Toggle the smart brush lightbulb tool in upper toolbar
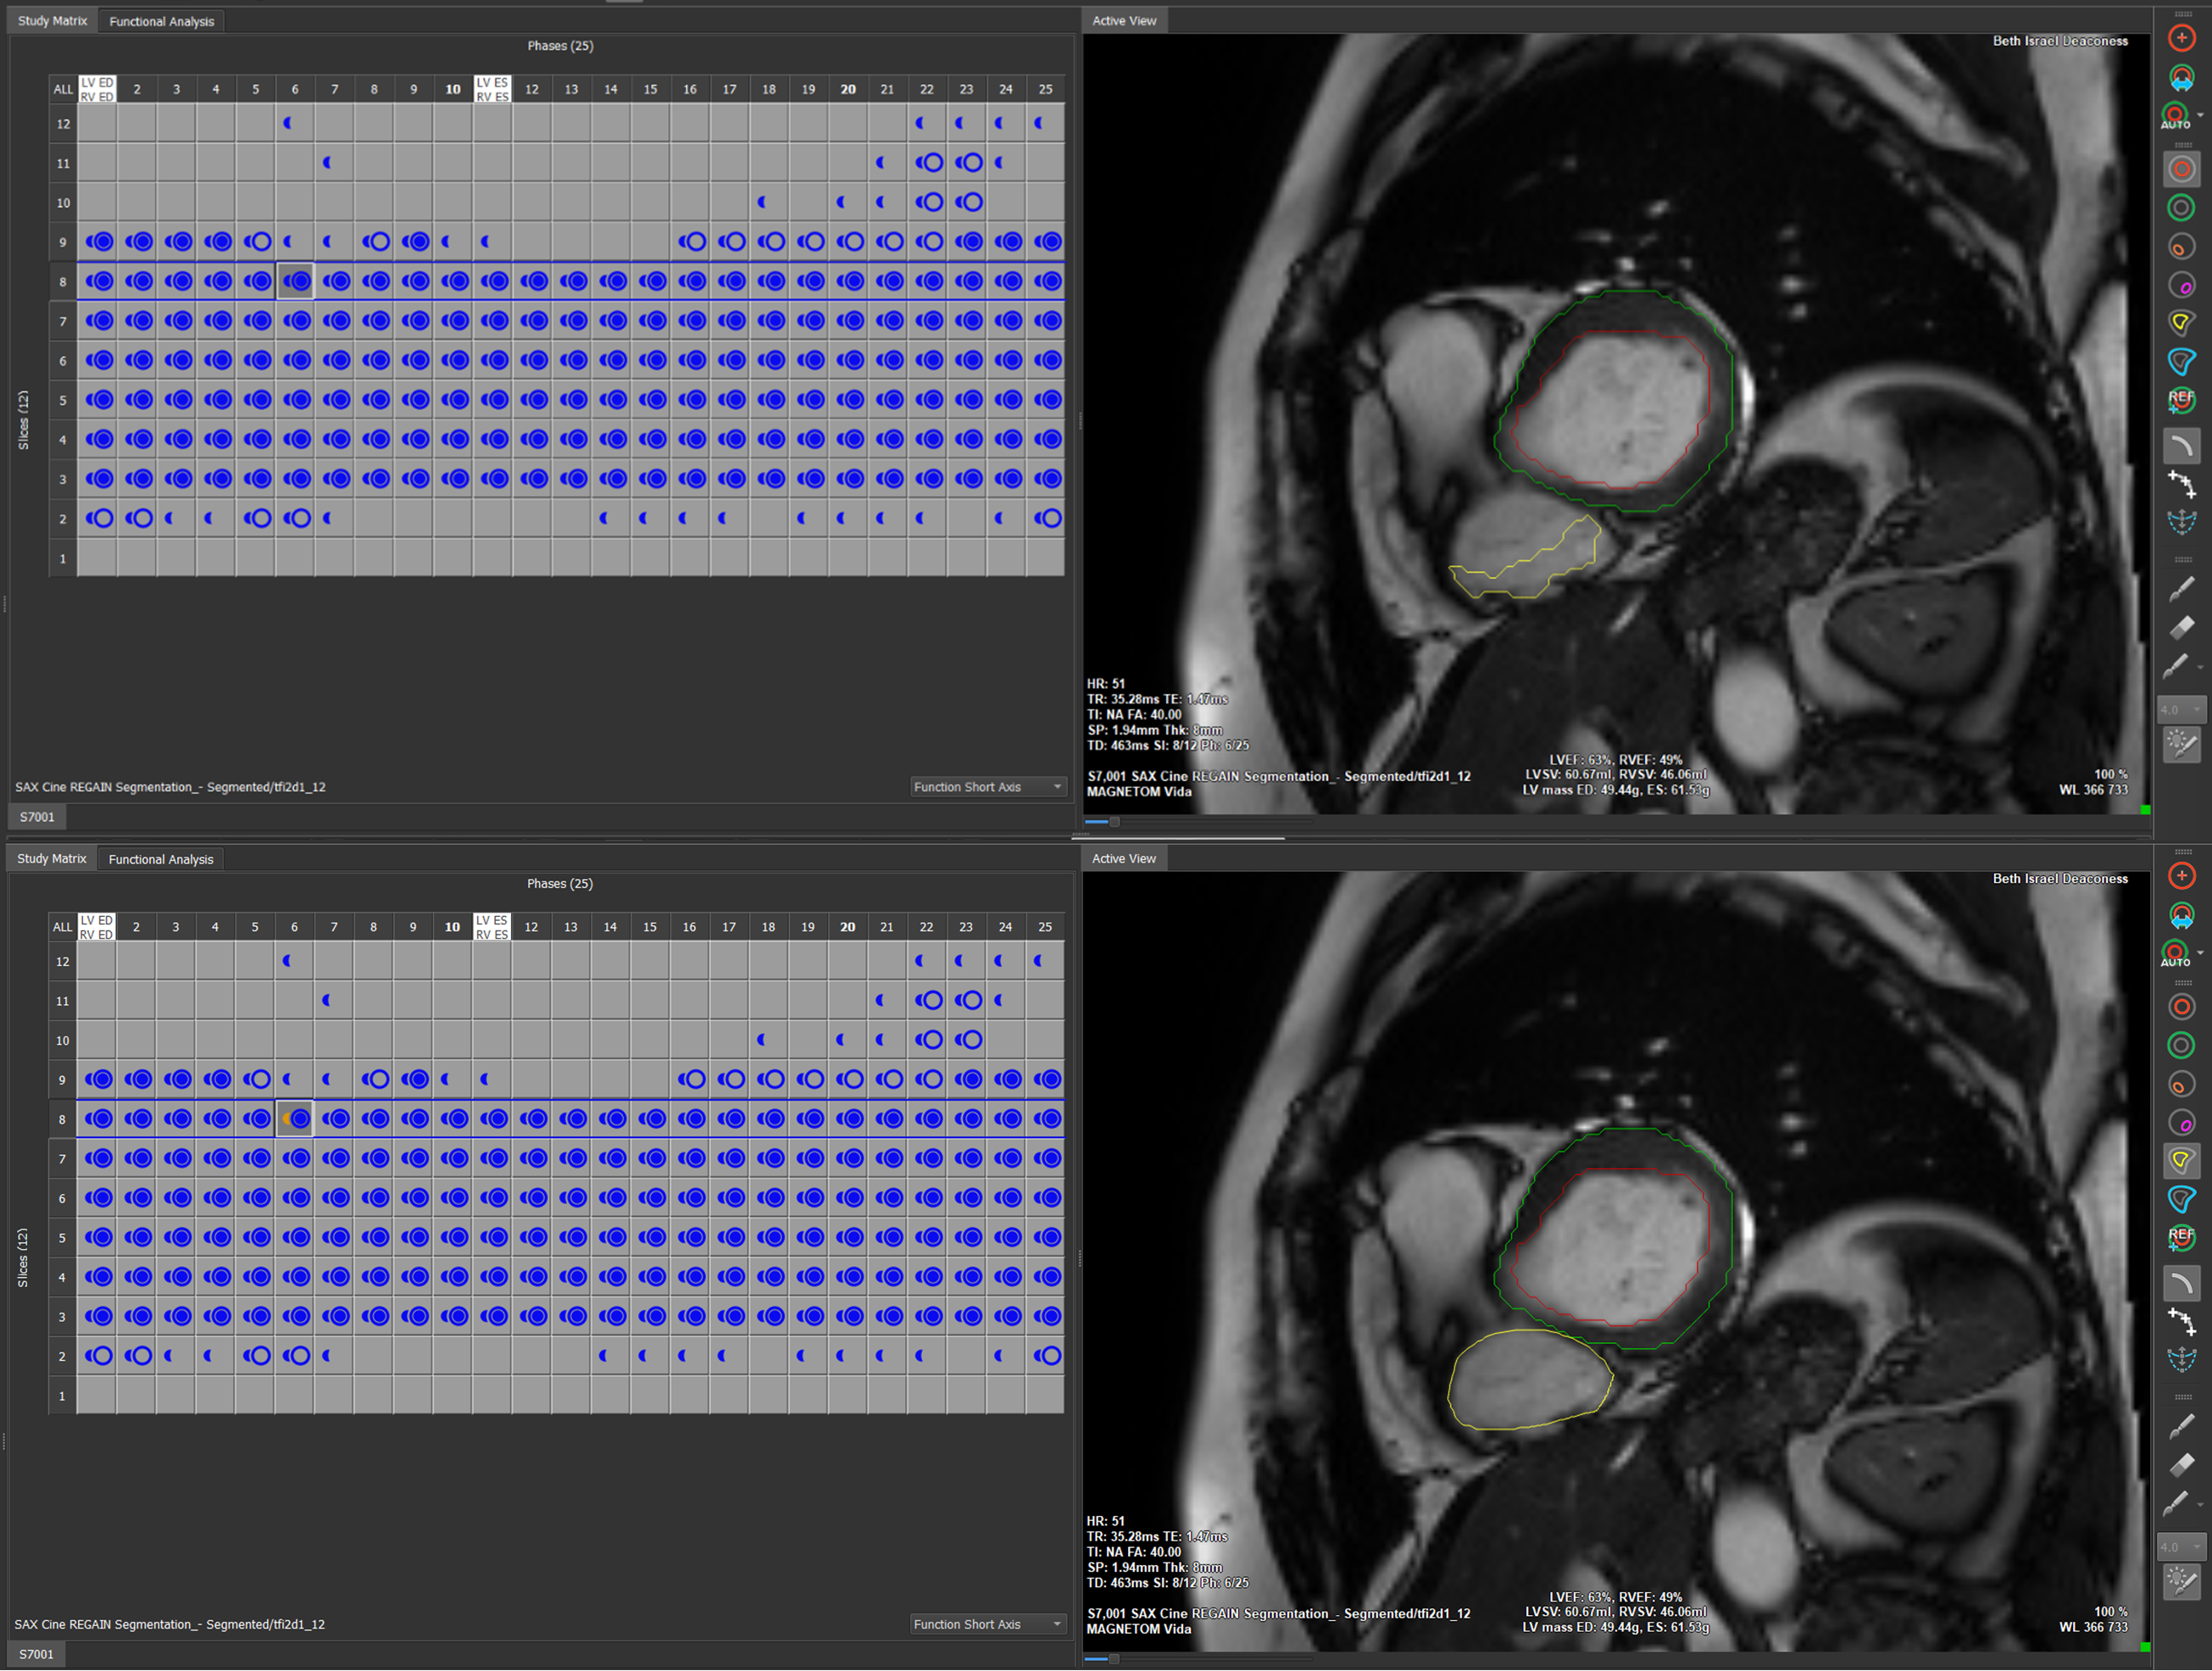The height and width of the screenshot is (1671, 2212). 2181,745
